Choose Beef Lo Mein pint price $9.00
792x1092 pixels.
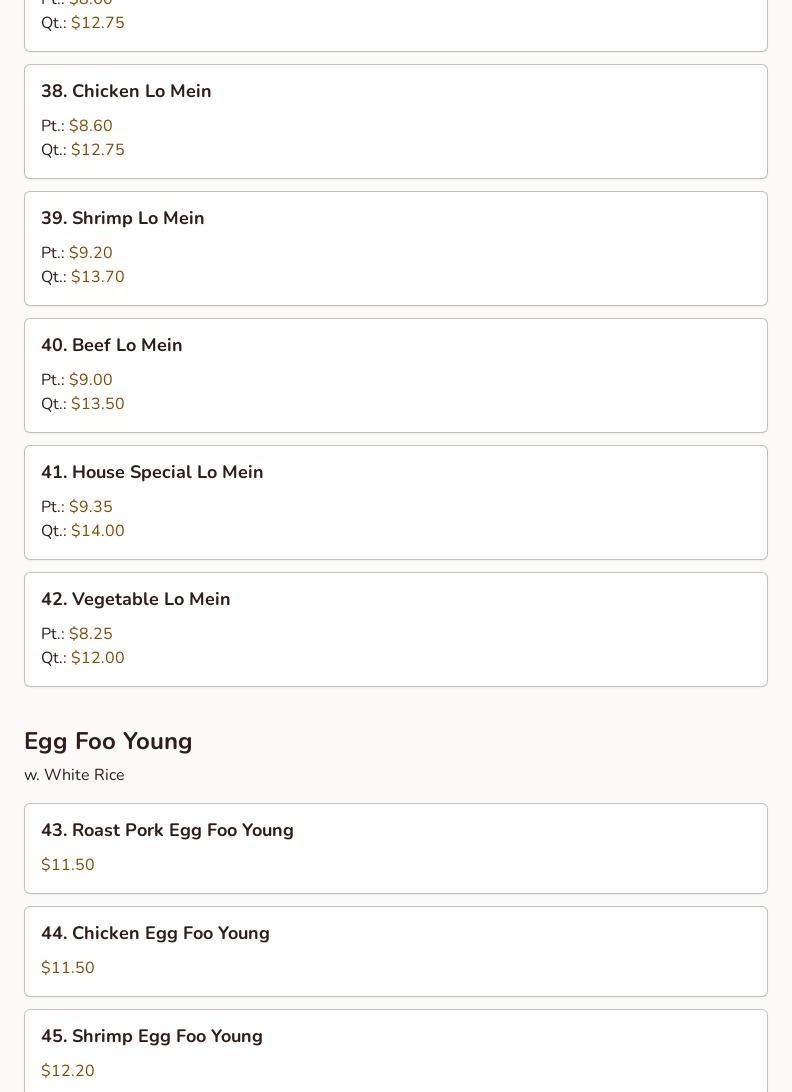(x=90, y=380)
